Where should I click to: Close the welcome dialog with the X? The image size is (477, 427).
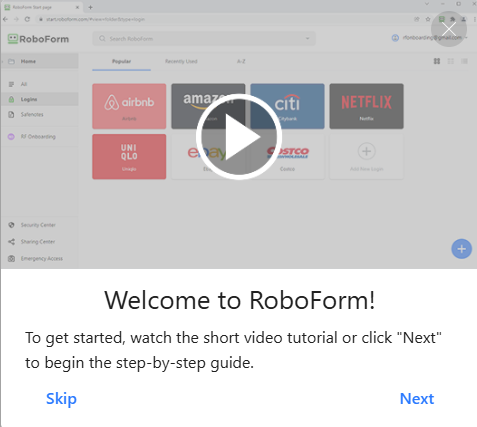pos(449,29)
